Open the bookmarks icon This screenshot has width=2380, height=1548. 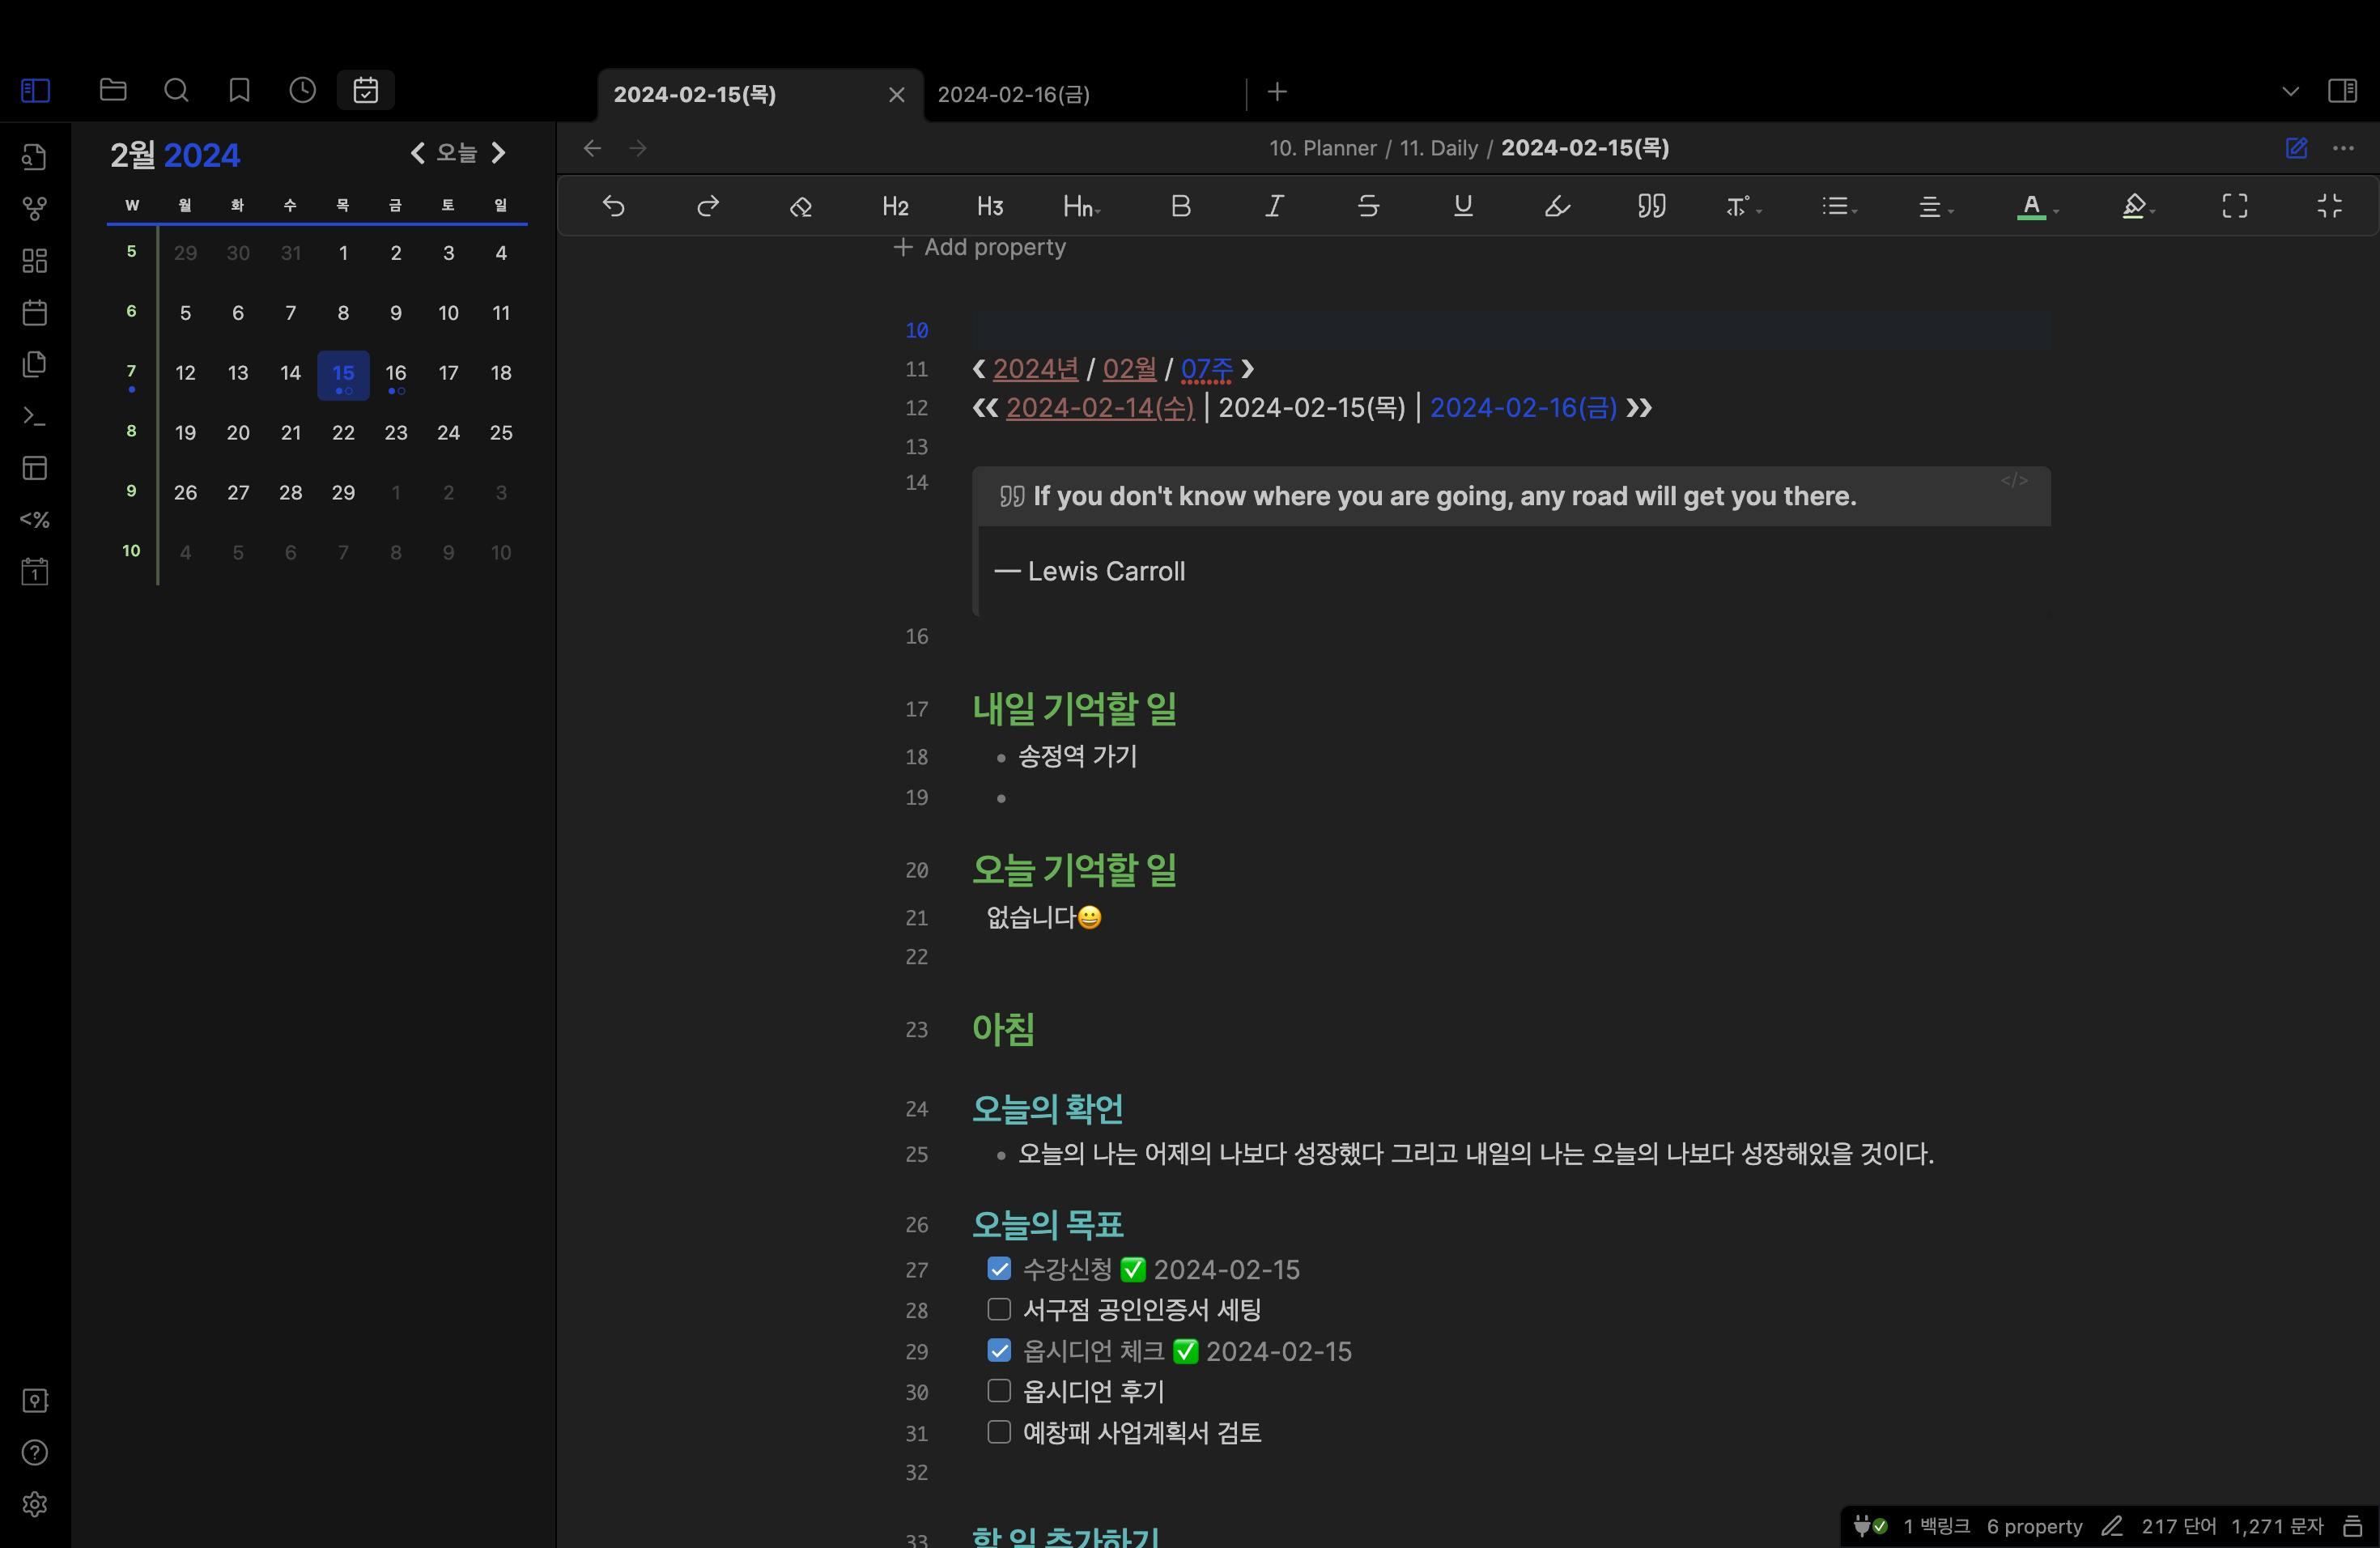click(x=239, y=91)
